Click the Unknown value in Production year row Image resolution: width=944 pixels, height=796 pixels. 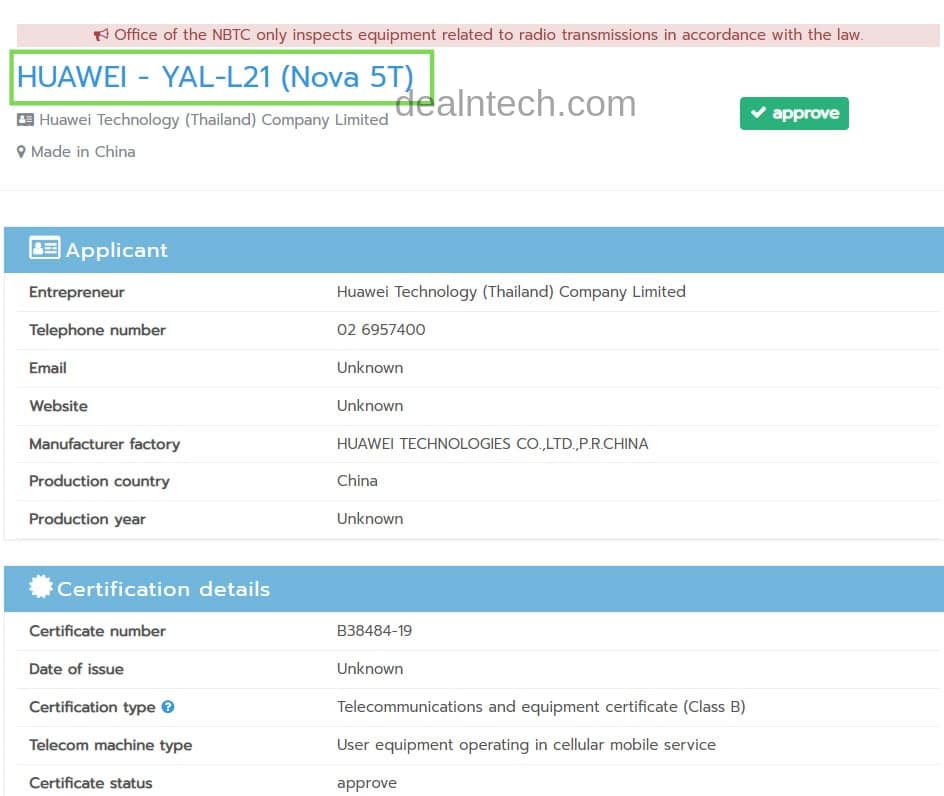370,519
